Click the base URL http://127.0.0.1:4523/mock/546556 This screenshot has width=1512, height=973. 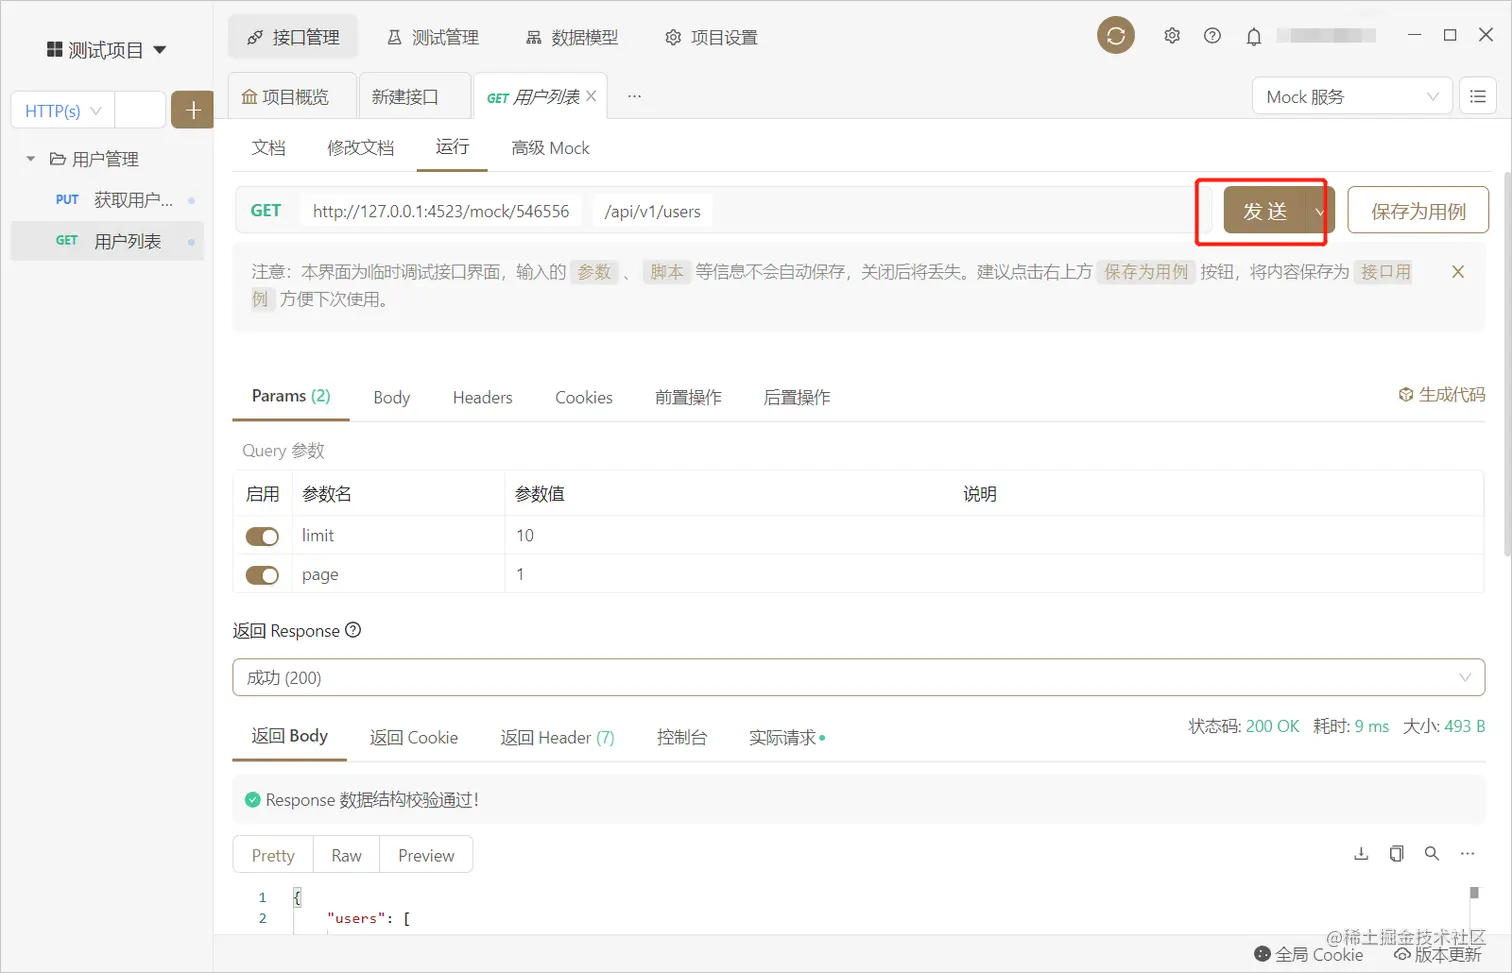point(441,211)
